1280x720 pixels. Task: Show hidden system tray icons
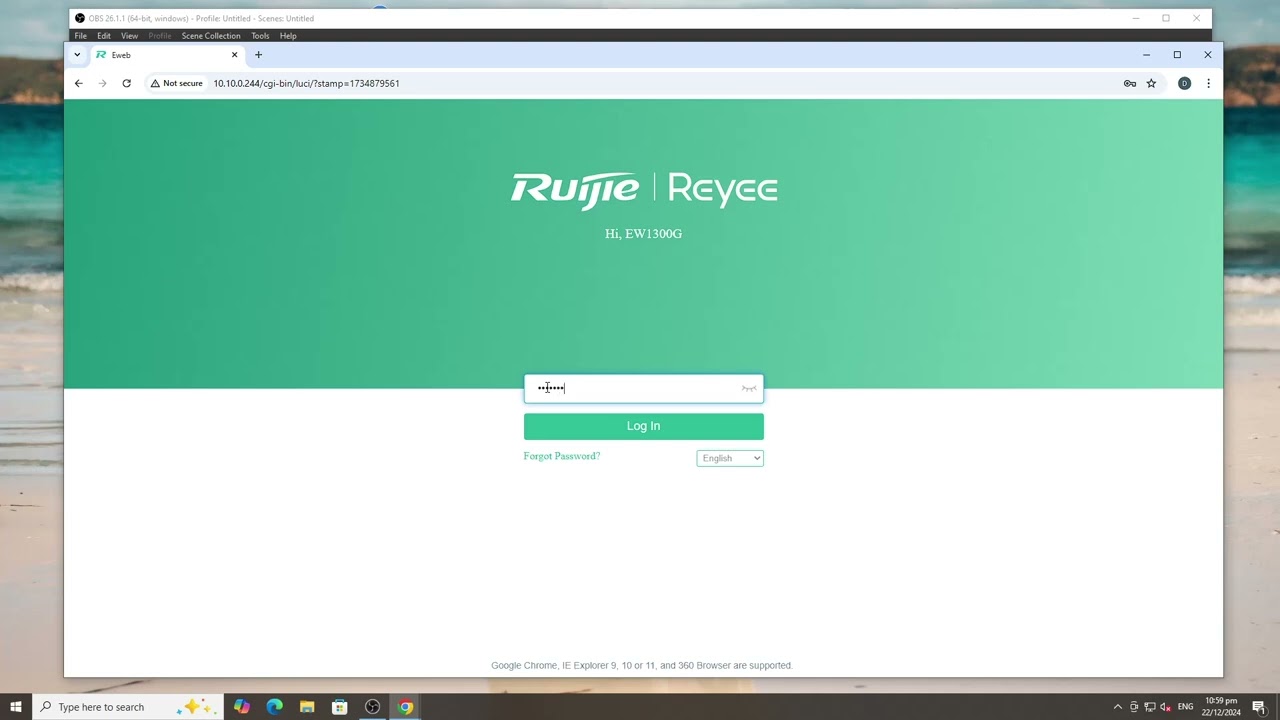pyautogui.click(x=1118, y=707)
